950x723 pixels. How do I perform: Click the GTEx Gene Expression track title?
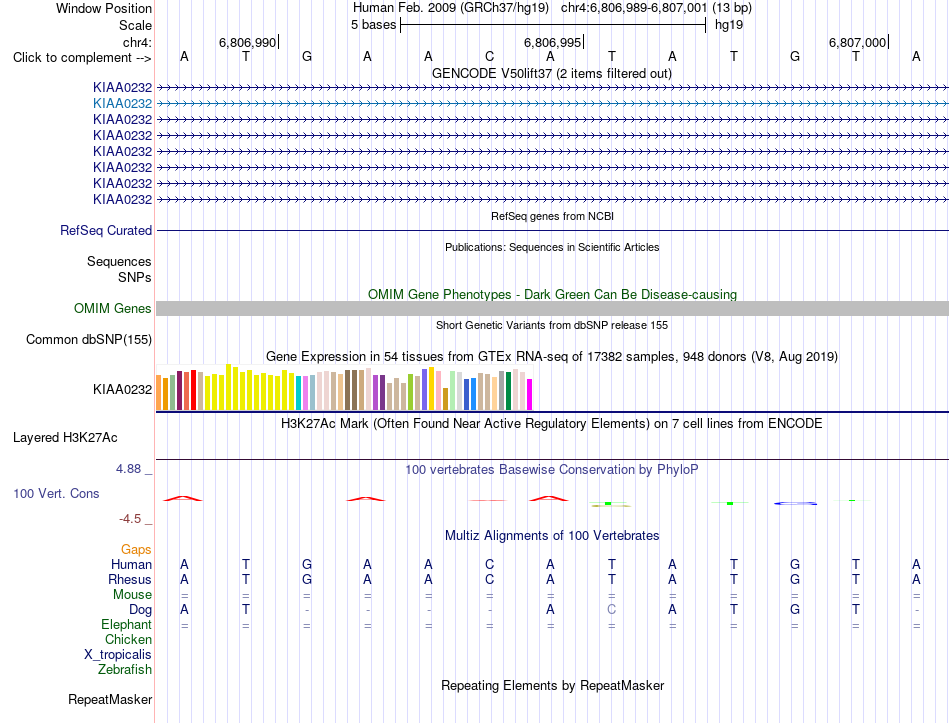(552, 356)
